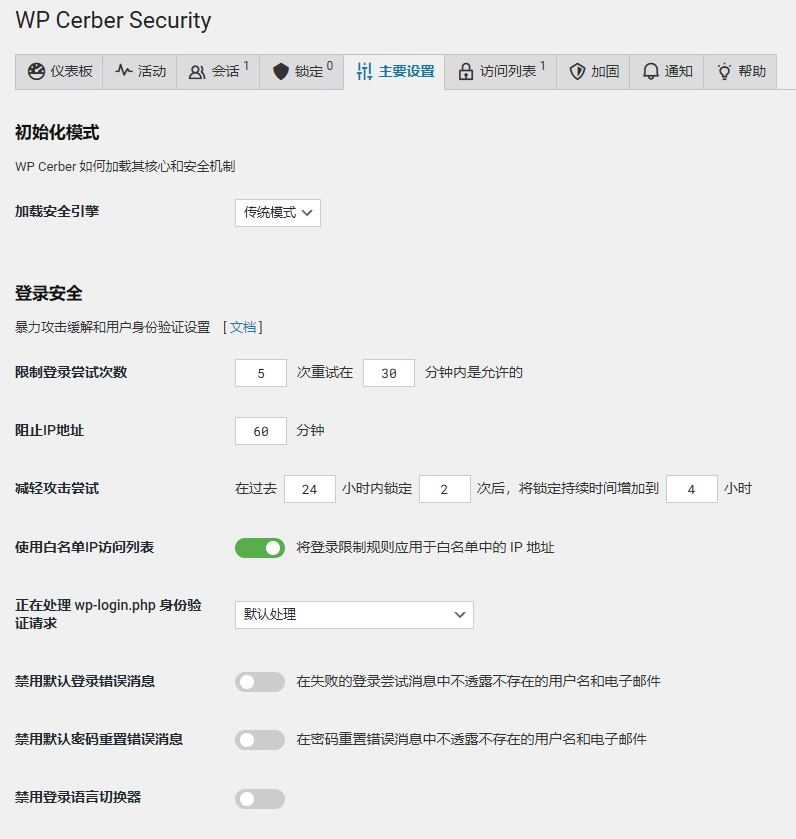Open the 文档 documentation link
This screenshot has height=839, width=796.
243,327
